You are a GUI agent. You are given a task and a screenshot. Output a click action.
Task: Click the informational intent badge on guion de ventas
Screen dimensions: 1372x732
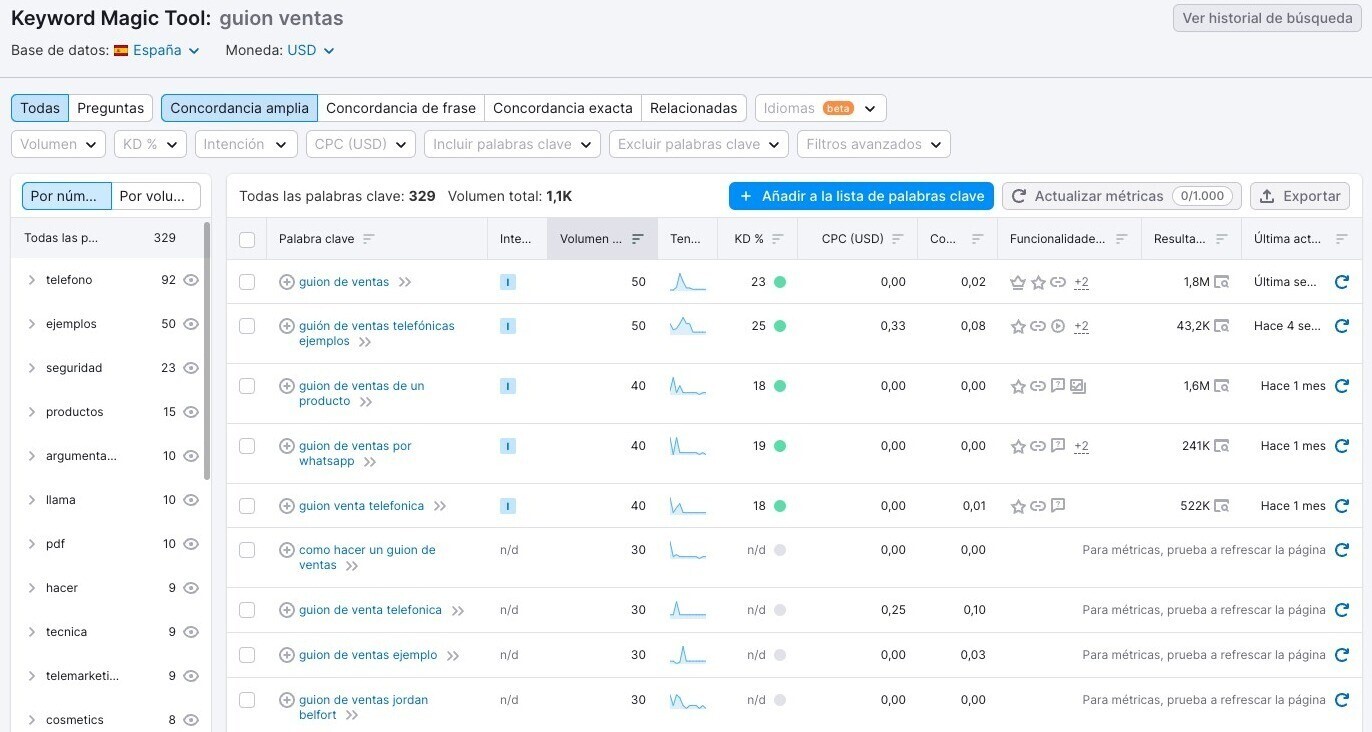pos(508,281)
